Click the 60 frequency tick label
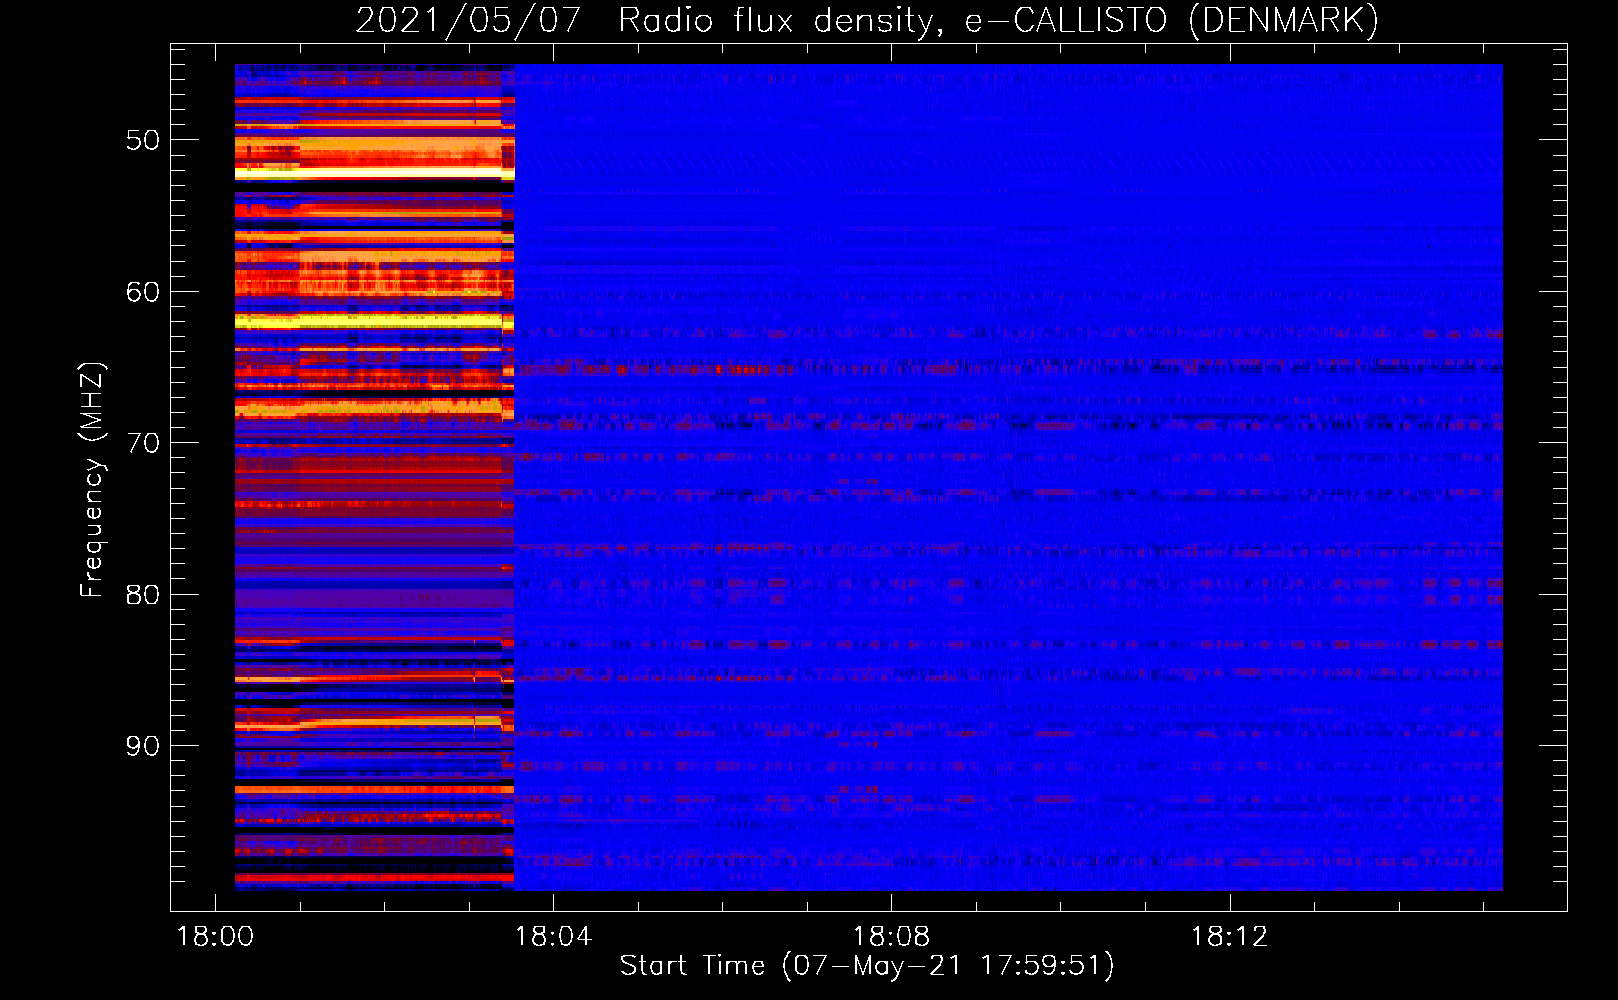 (x=142, y=292)
